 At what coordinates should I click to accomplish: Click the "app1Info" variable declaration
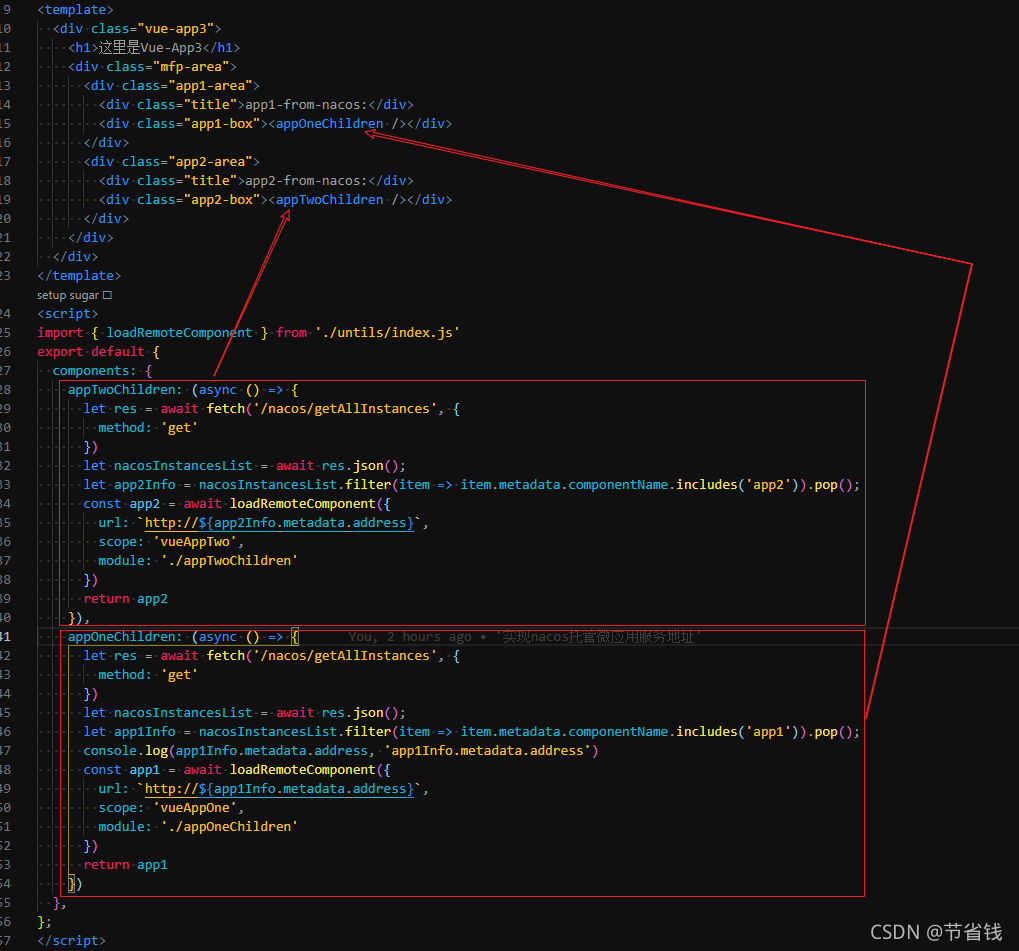click(144, 732)
